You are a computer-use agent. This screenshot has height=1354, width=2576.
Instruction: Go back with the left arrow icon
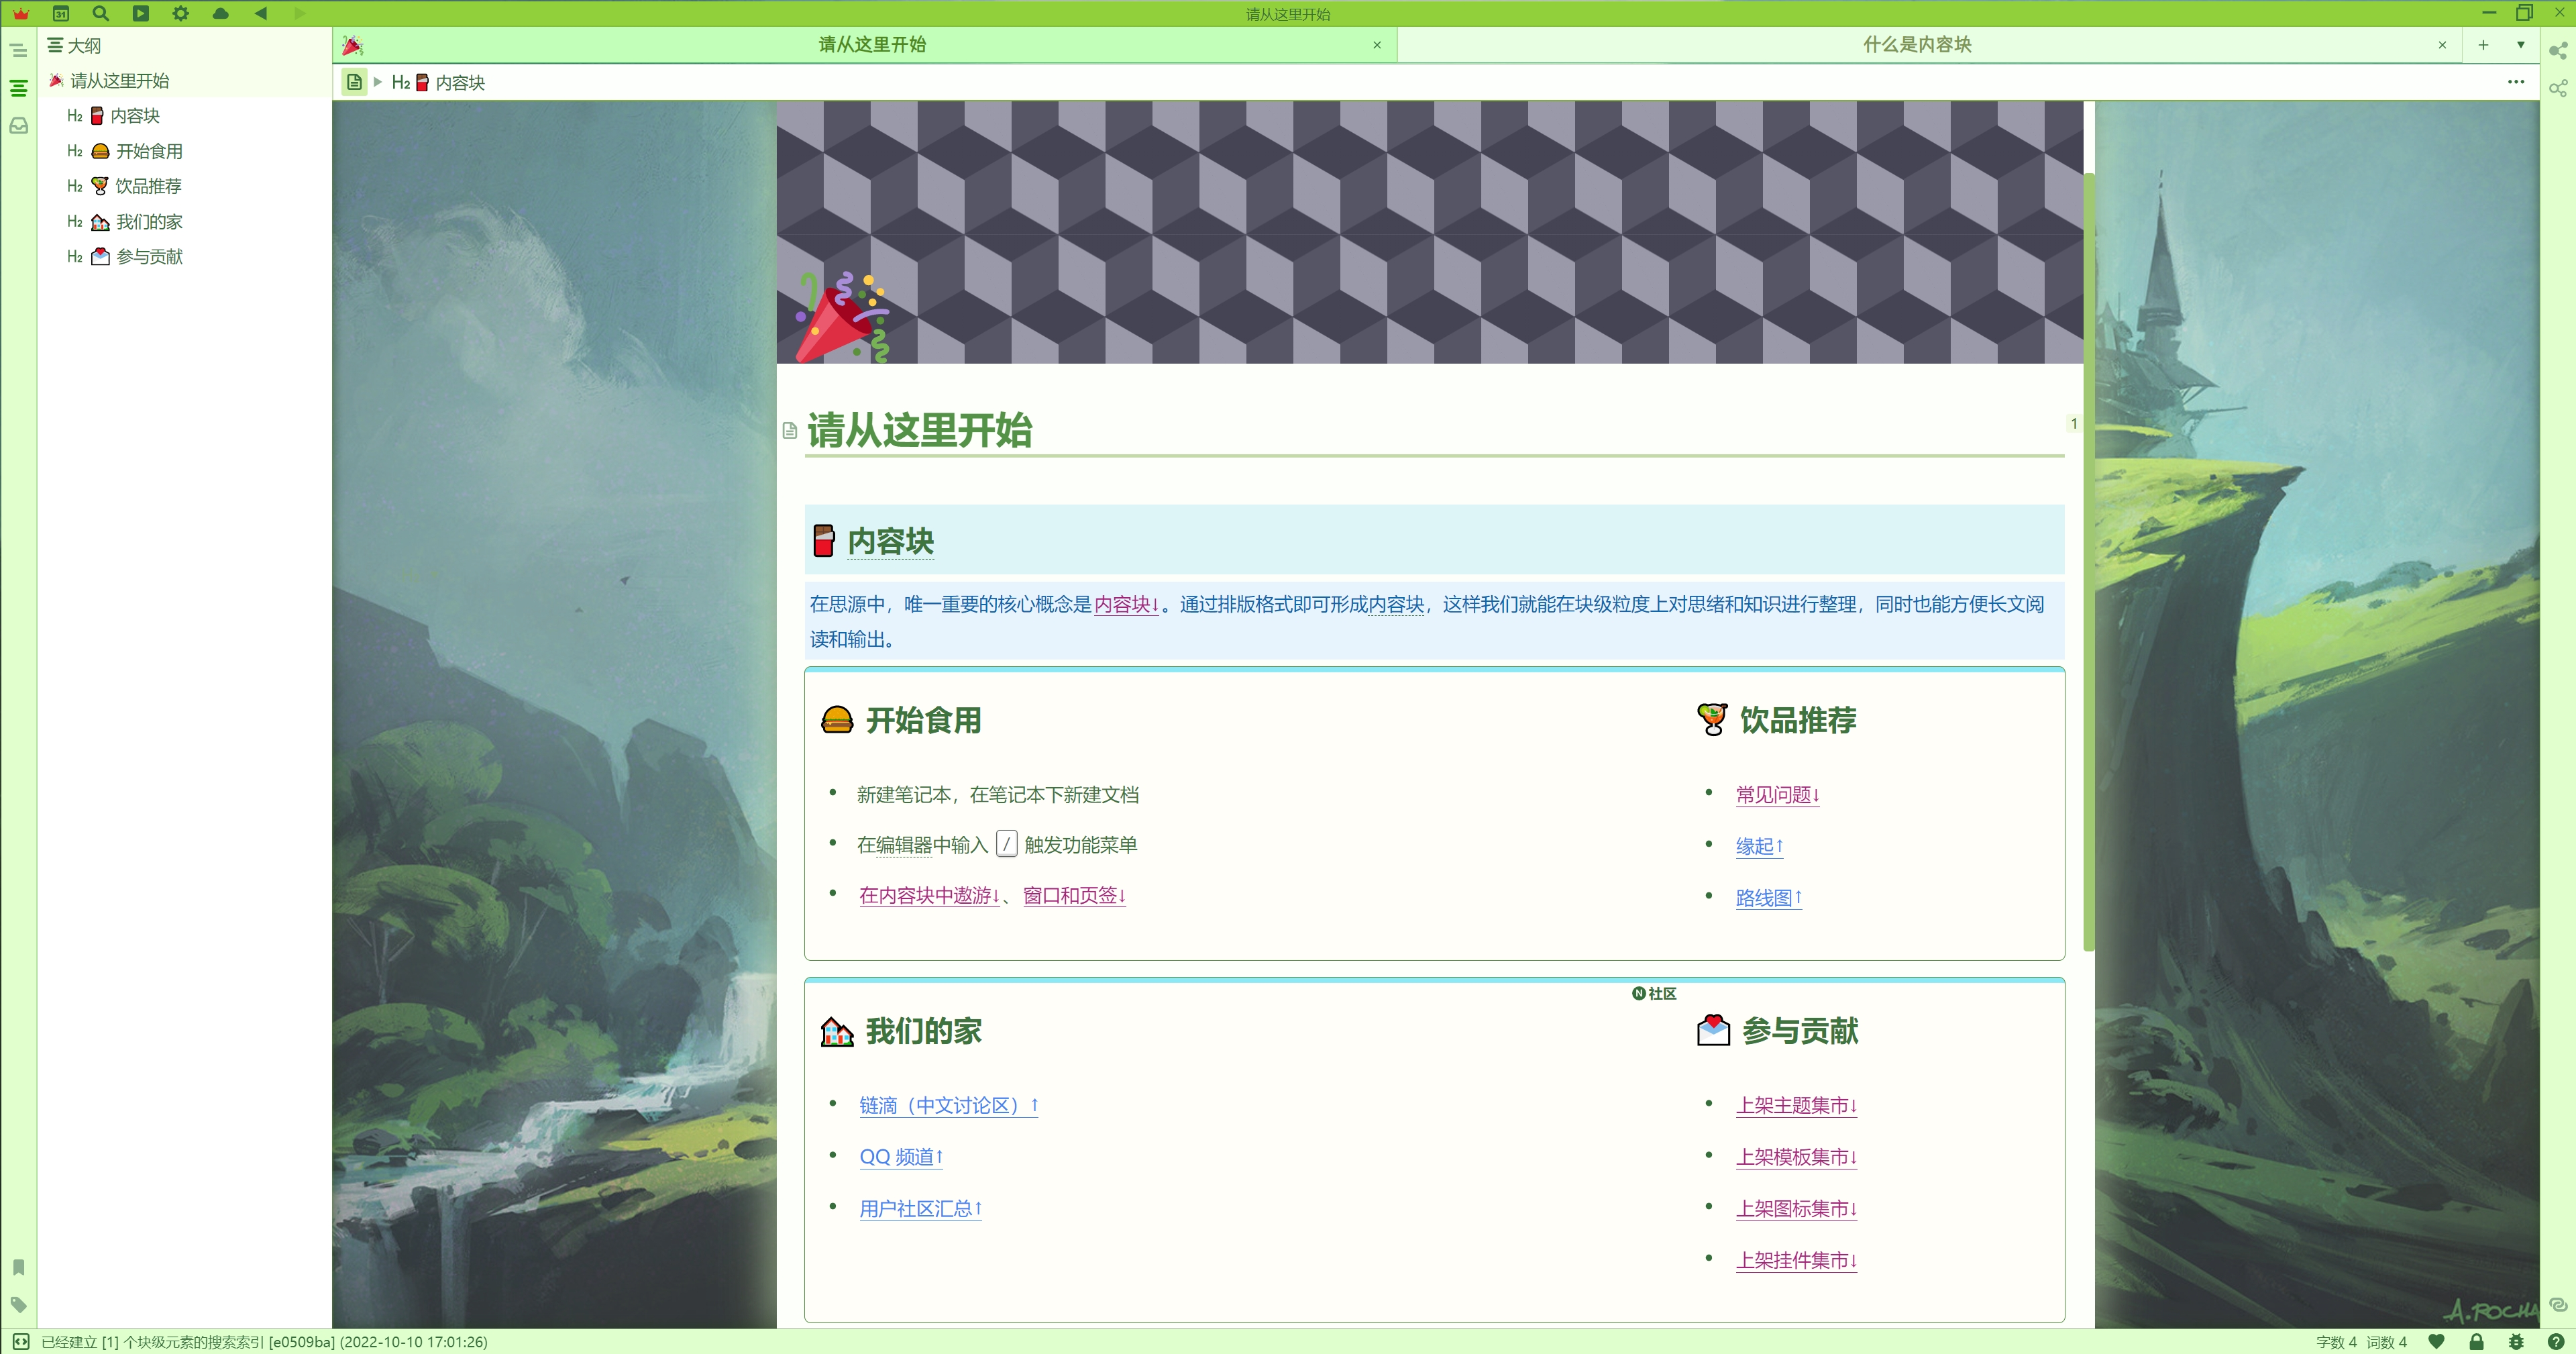261,13
